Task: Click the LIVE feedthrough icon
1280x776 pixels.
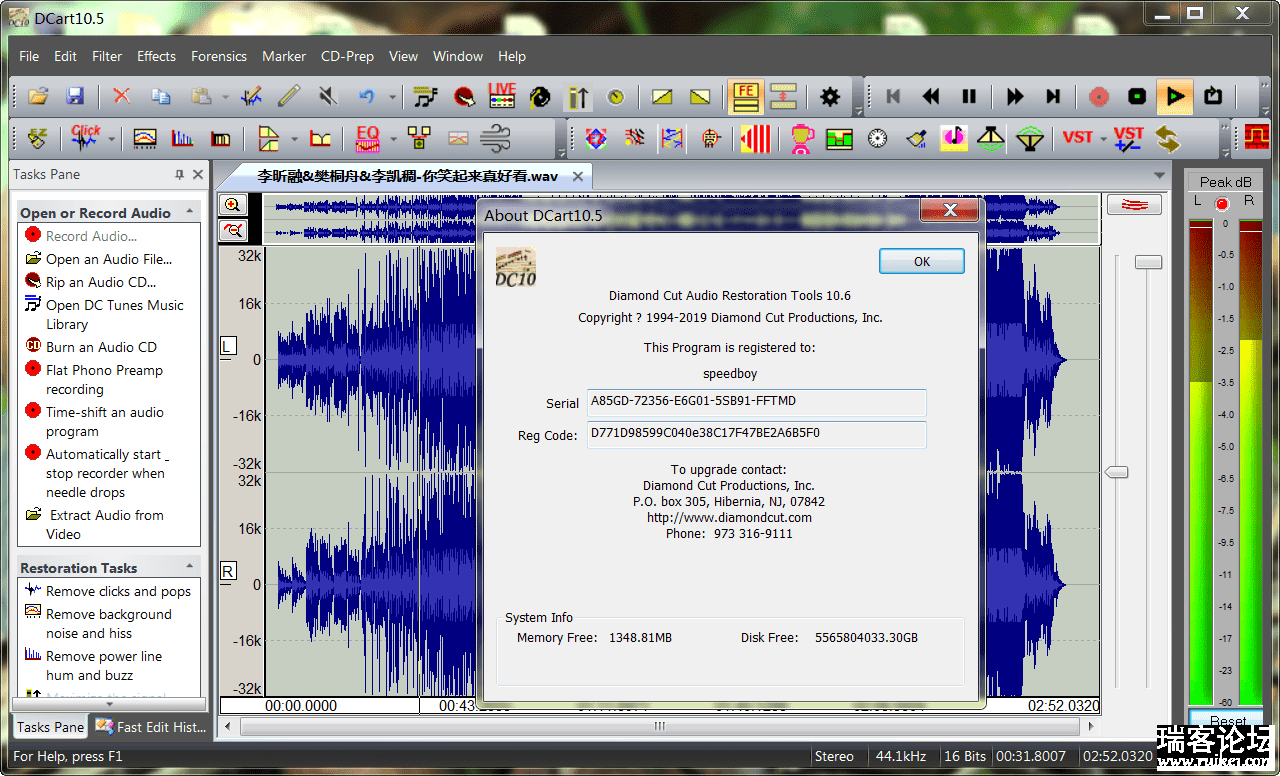Action: click(x=502, y=97)
